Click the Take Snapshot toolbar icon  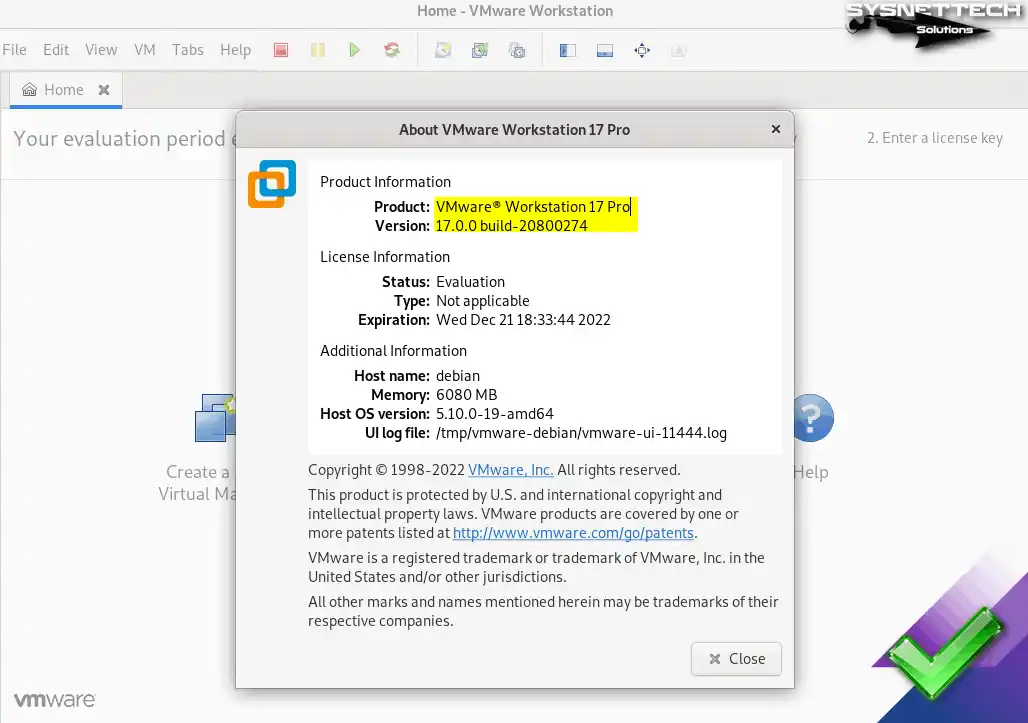[x=443, y=50]
